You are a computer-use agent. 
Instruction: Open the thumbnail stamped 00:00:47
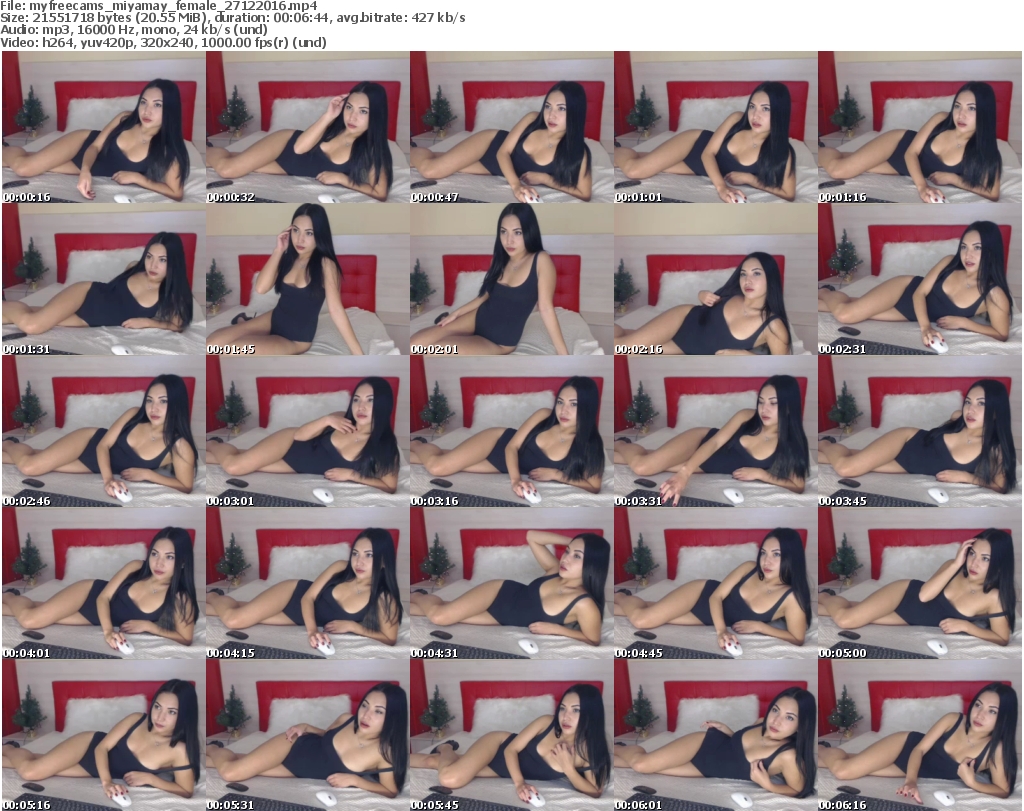pyautogui.click(x=511, y=127)
